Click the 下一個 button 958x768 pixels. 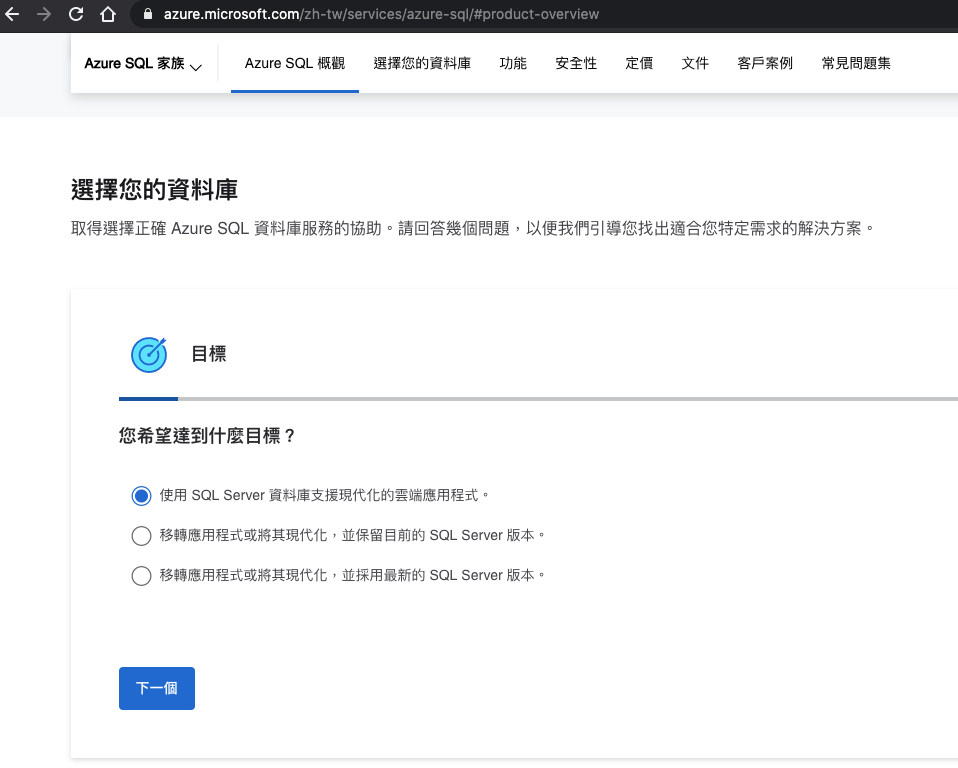(x=157, y=689)
